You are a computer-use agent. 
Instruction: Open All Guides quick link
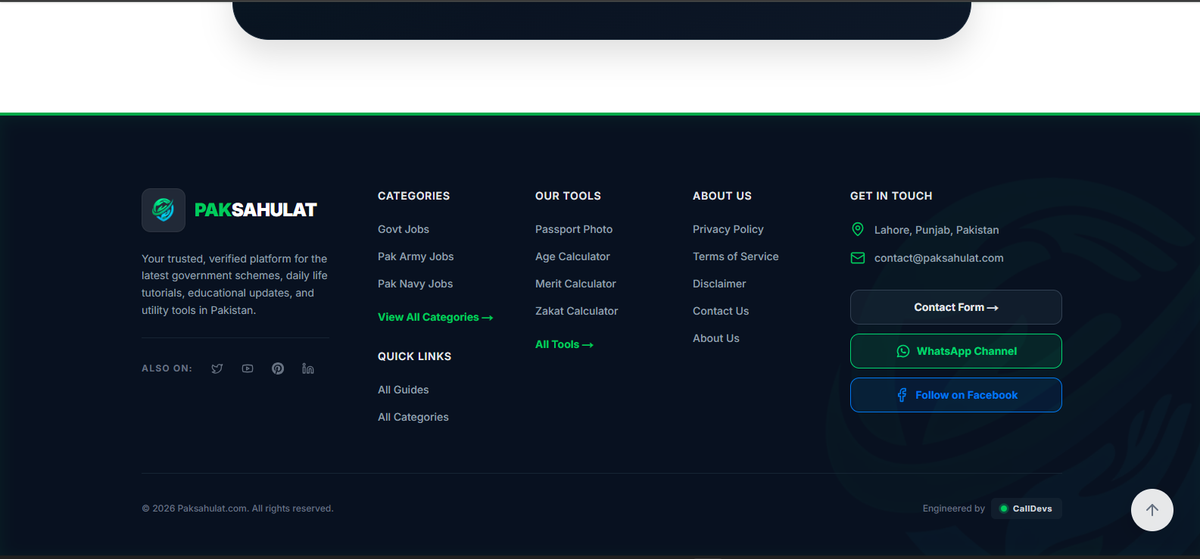click(x=403, y=390)
